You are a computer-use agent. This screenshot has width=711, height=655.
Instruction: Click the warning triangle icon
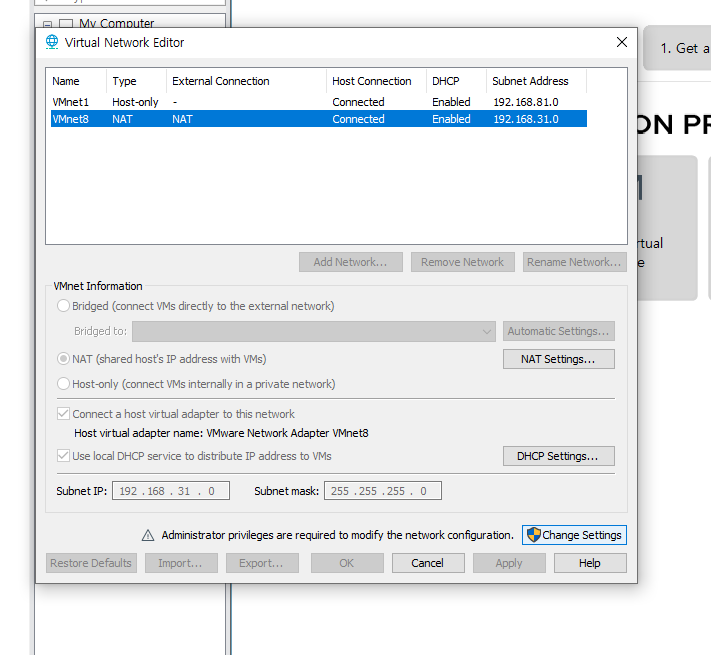click(148, 535)
